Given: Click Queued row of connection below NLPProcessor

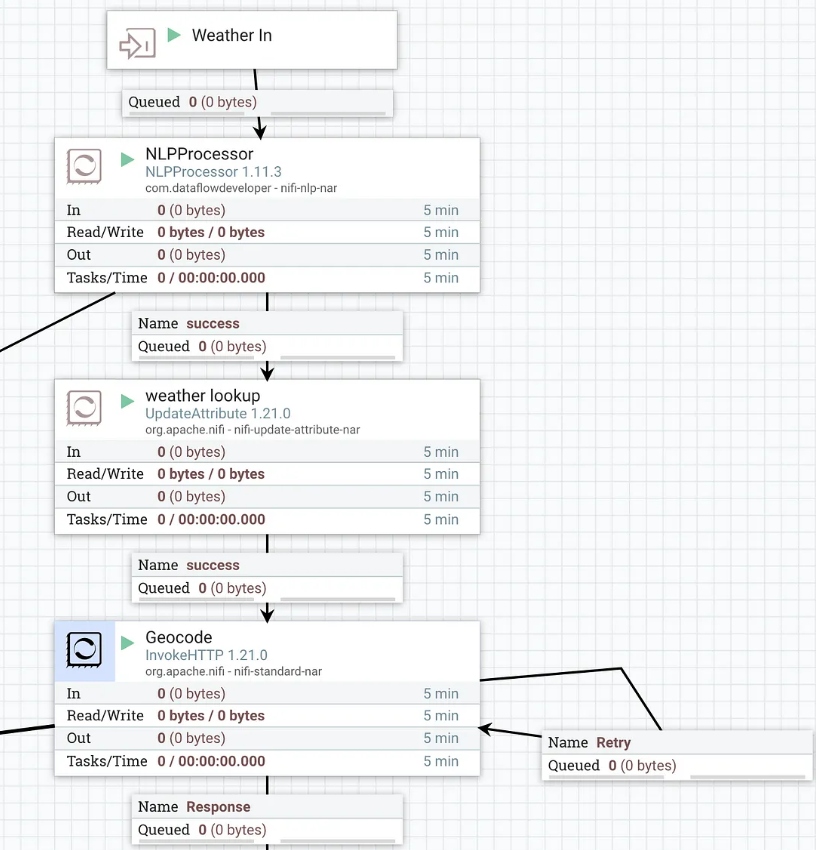Looking at the screenshot, I should coord(267,347).
